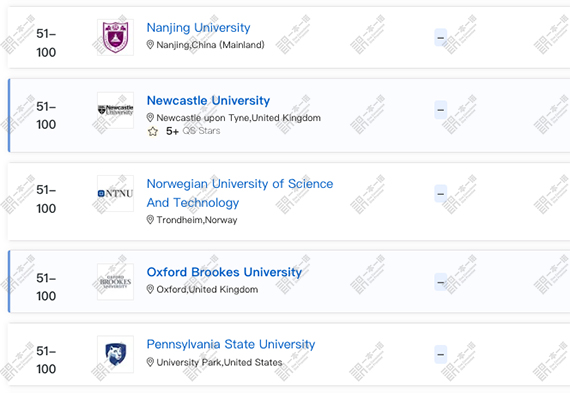Image resolution: width=570 pixels, height=393 pixels.
Task: Click the Newcastle University logo thumbnail
Action: coord(115,110)
